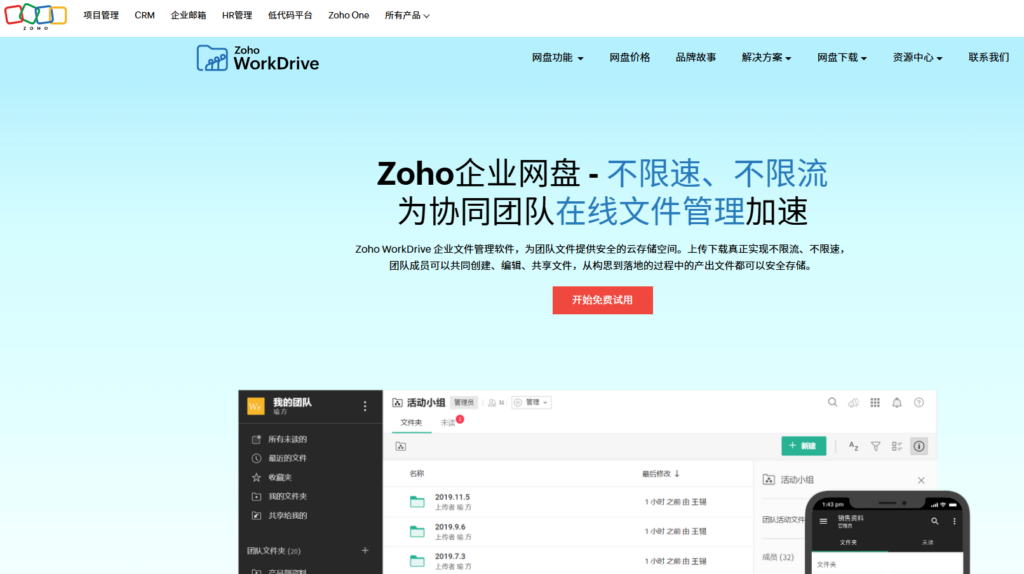Switch to the 文件夹 tab
This screenshot has height=574, width=1024.
click(411, 423)
